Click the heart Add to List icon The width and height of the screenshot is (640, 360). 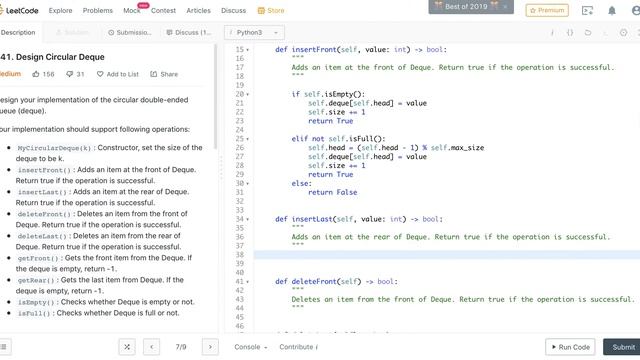click(100, 74)
